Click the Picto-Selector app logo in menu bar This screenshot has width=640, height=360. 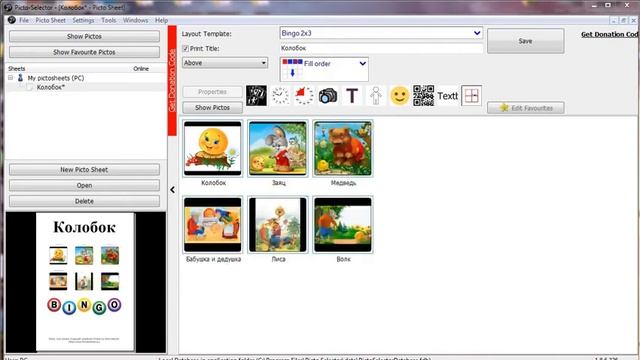pyautogui.click(x=11, y=20)
